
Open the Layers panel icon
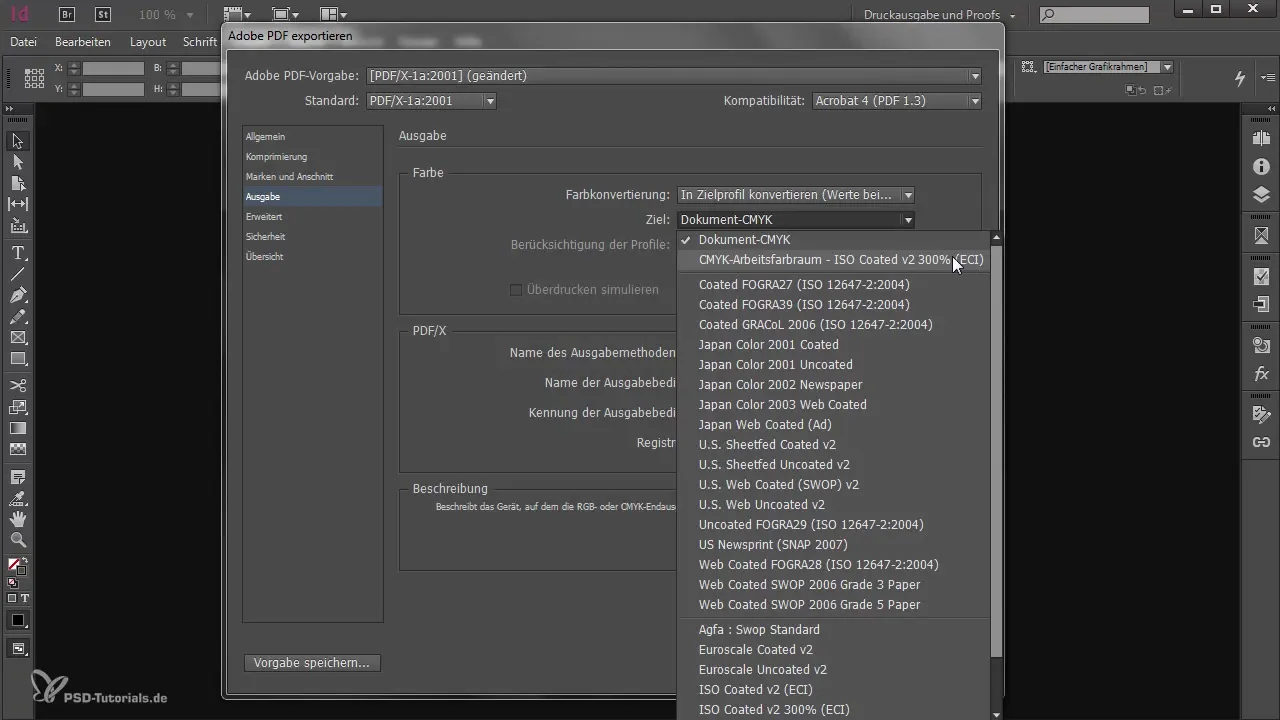[x=1261, y=194]
